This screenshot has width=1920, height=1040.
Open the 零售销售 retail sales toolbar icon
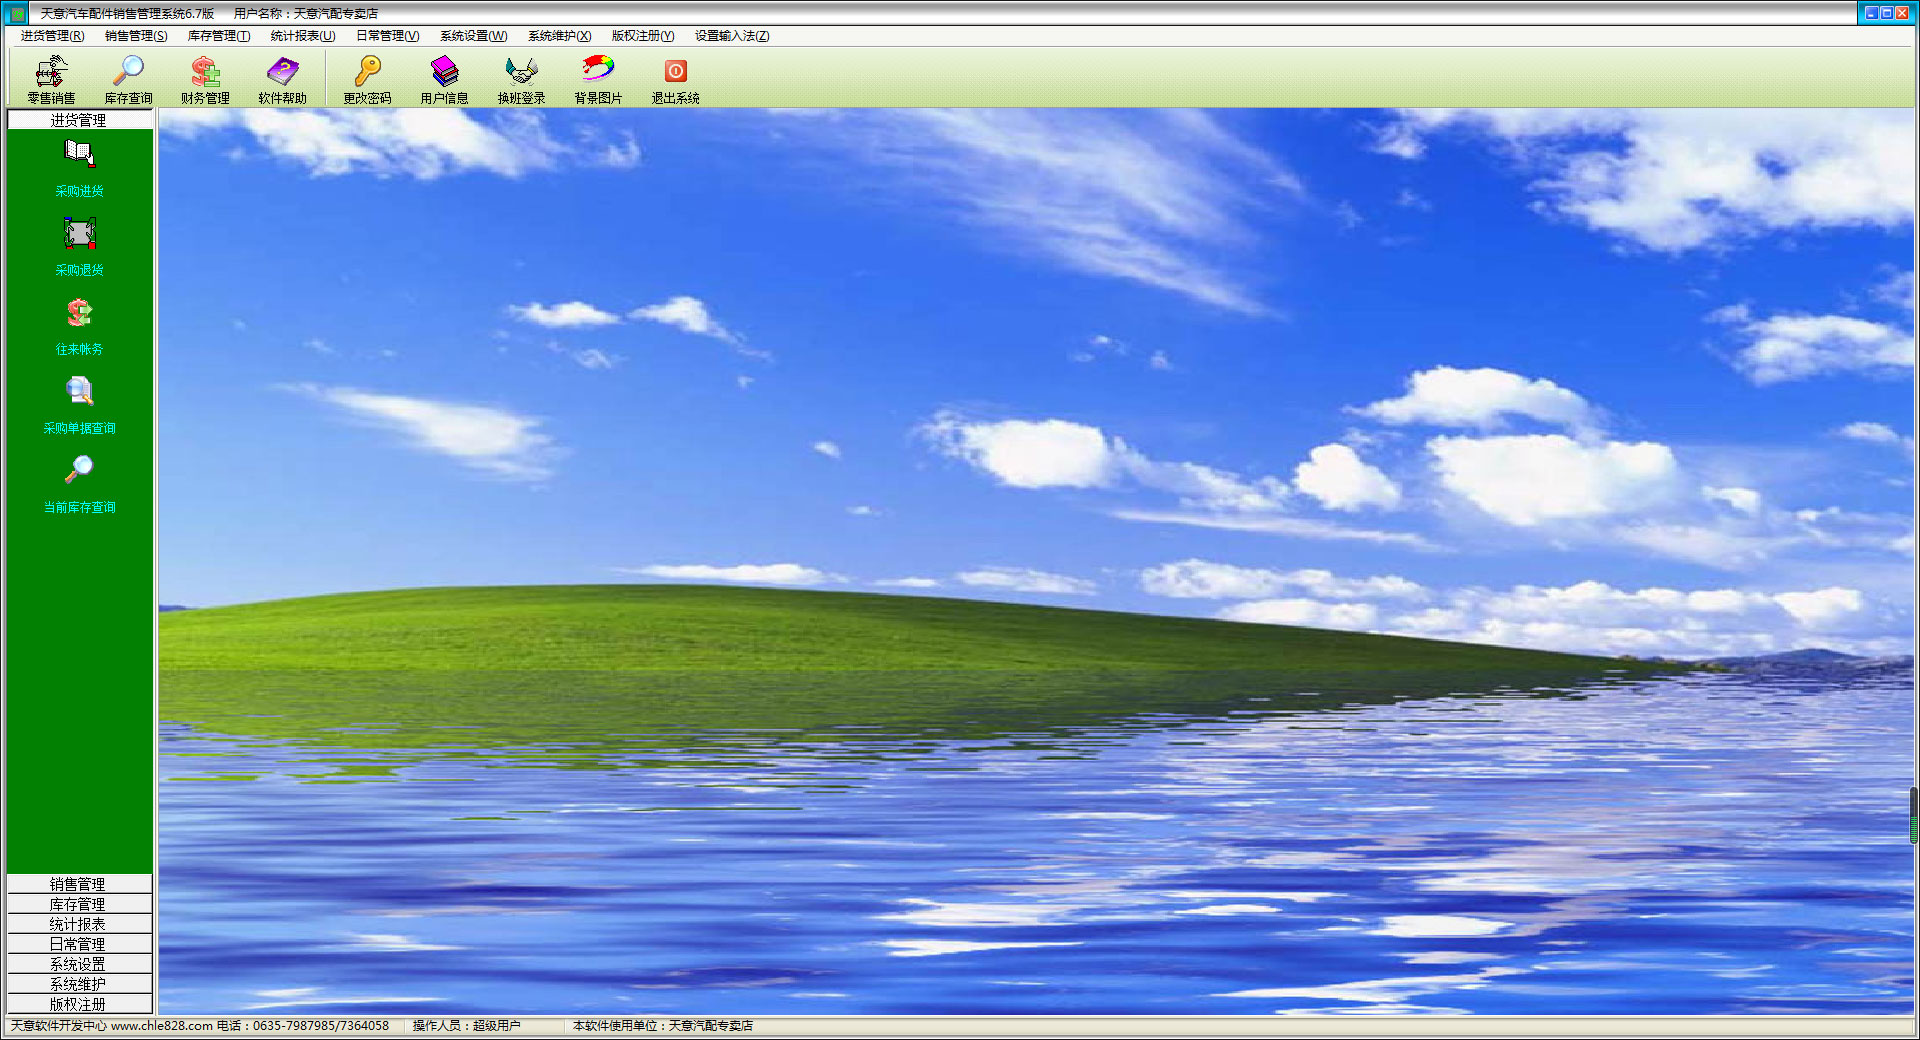[x=51, y=79]
